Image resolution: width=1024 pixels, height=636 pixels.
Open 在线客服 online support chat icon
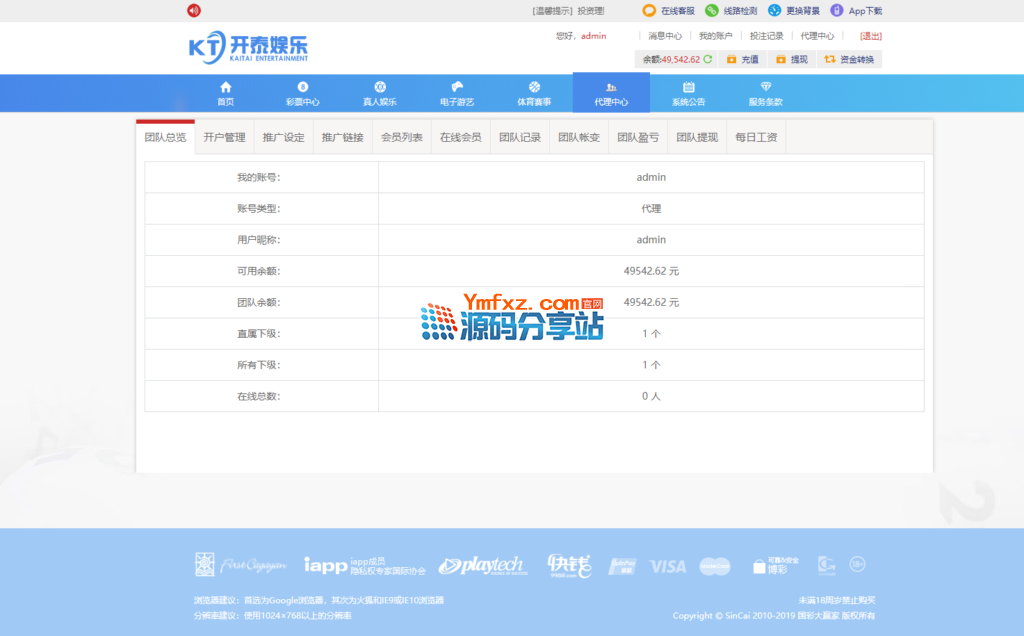pyautogui.click(x=650, y=11)
